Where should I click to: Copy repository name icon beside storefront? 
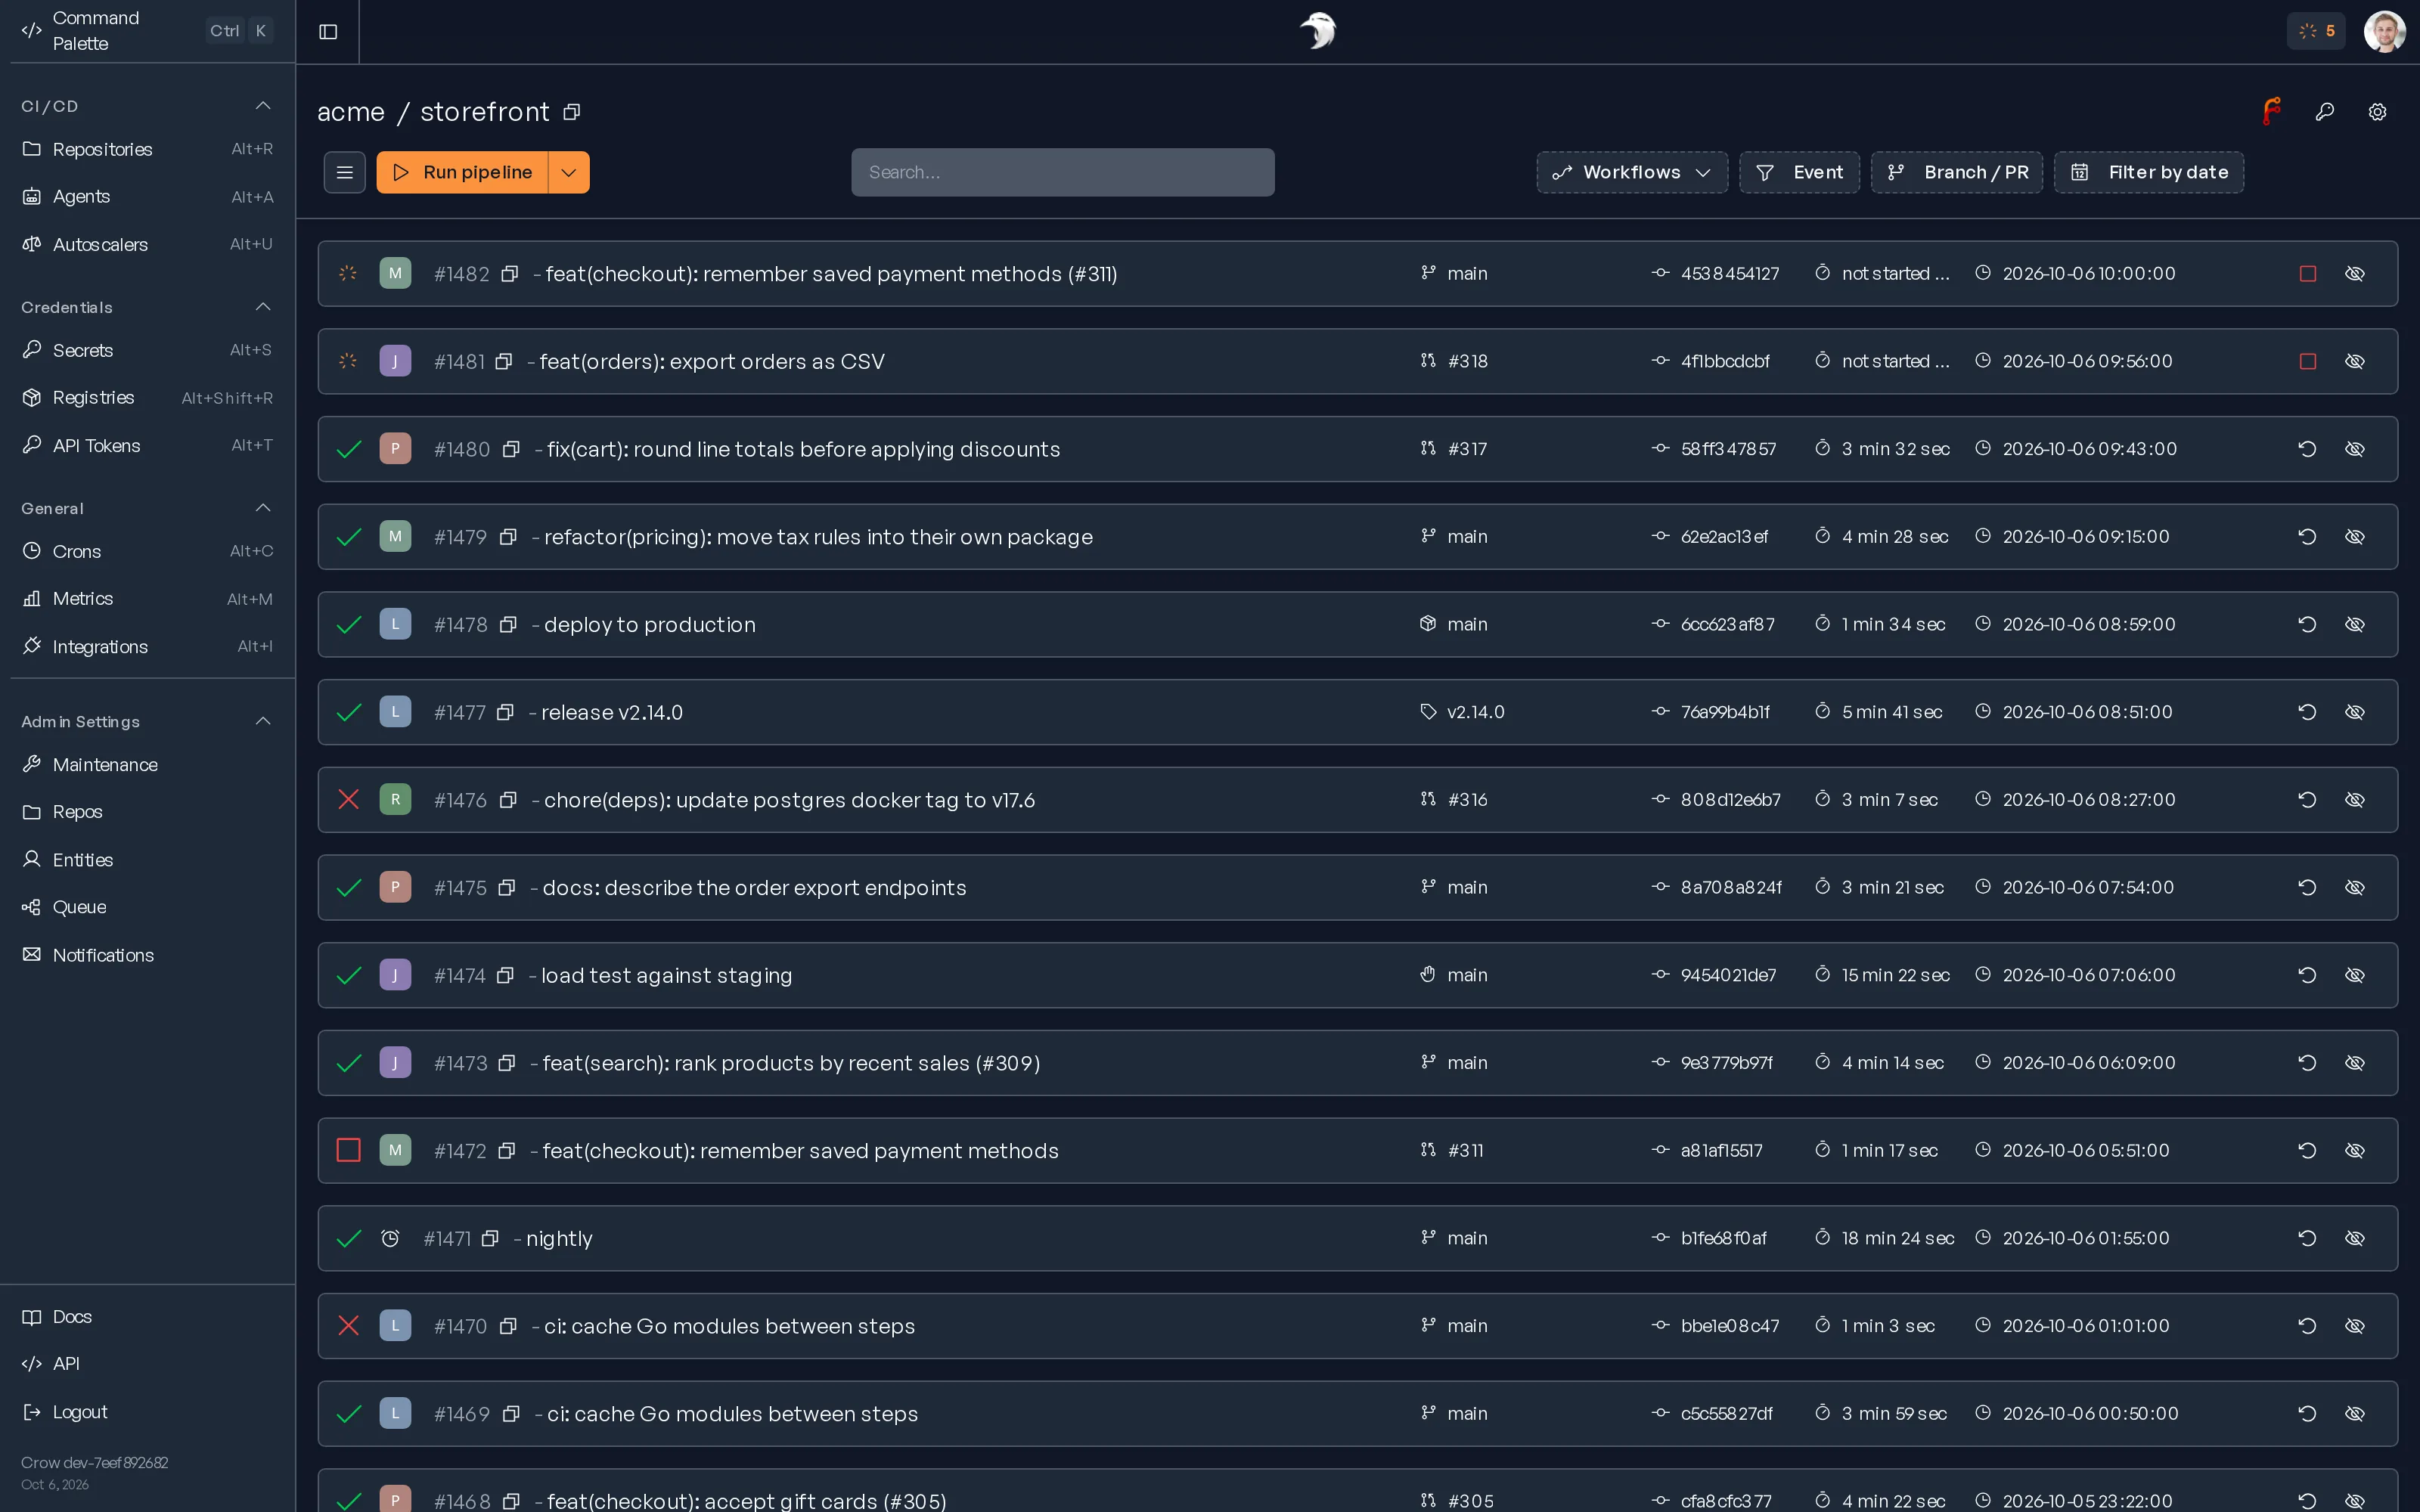pos(572,112)
